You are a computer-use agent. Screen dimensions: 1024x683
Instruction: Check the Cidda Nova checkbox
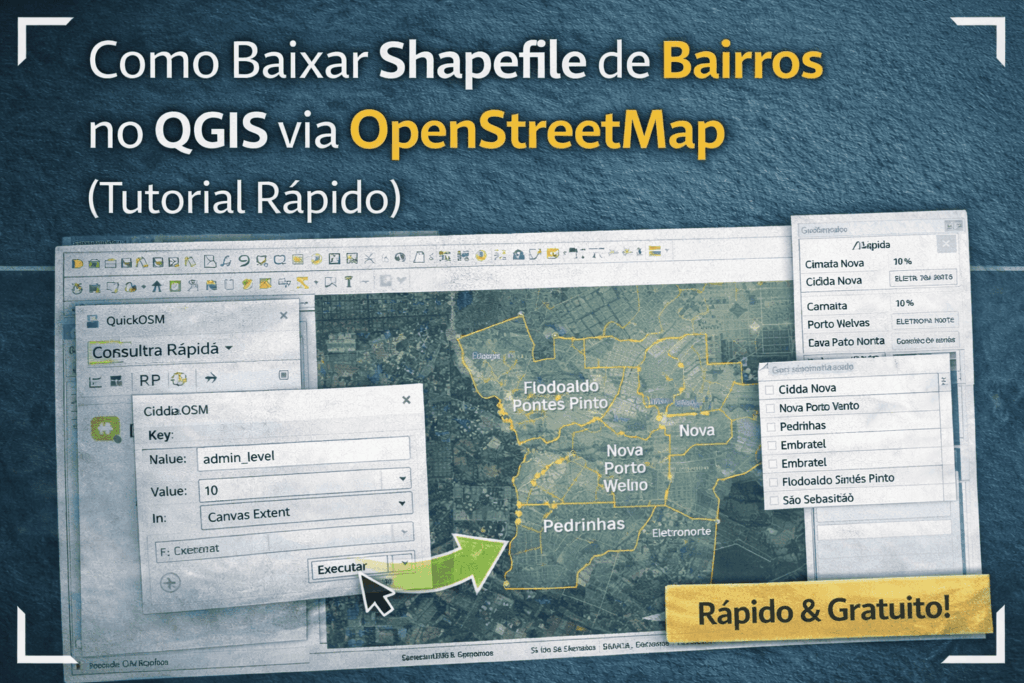pos(770,390)
